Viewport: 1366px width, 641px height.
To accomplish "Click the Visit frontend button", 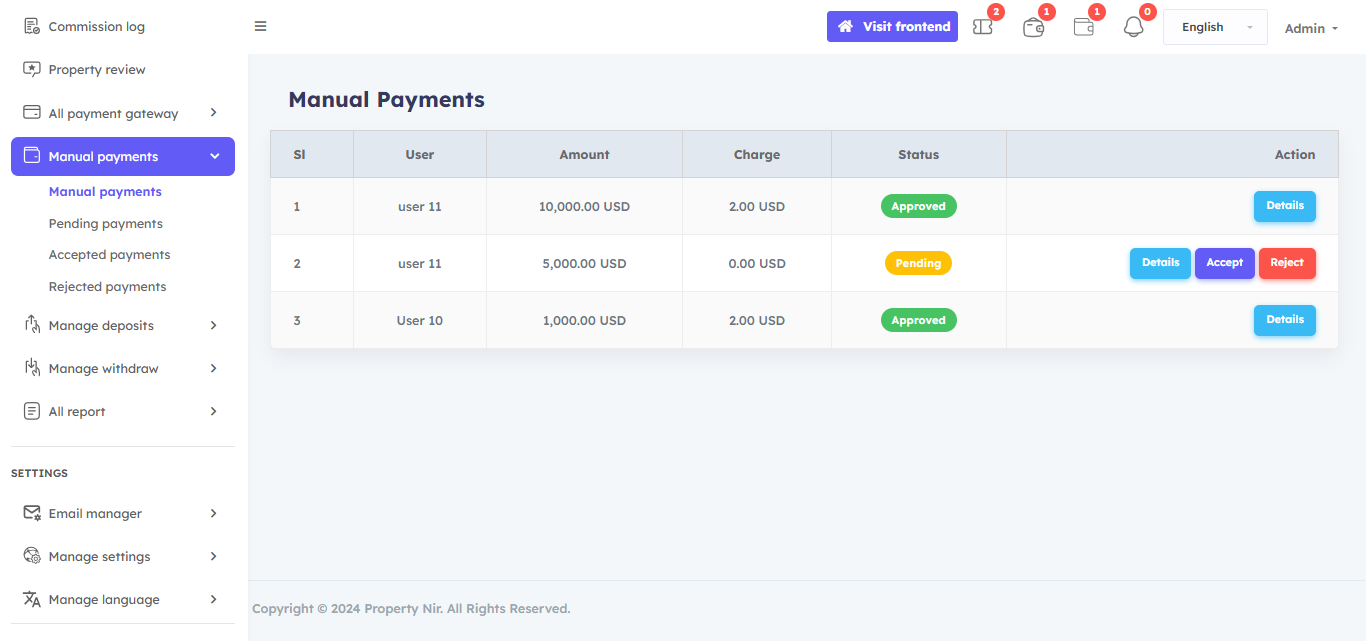I will point(892,27).
